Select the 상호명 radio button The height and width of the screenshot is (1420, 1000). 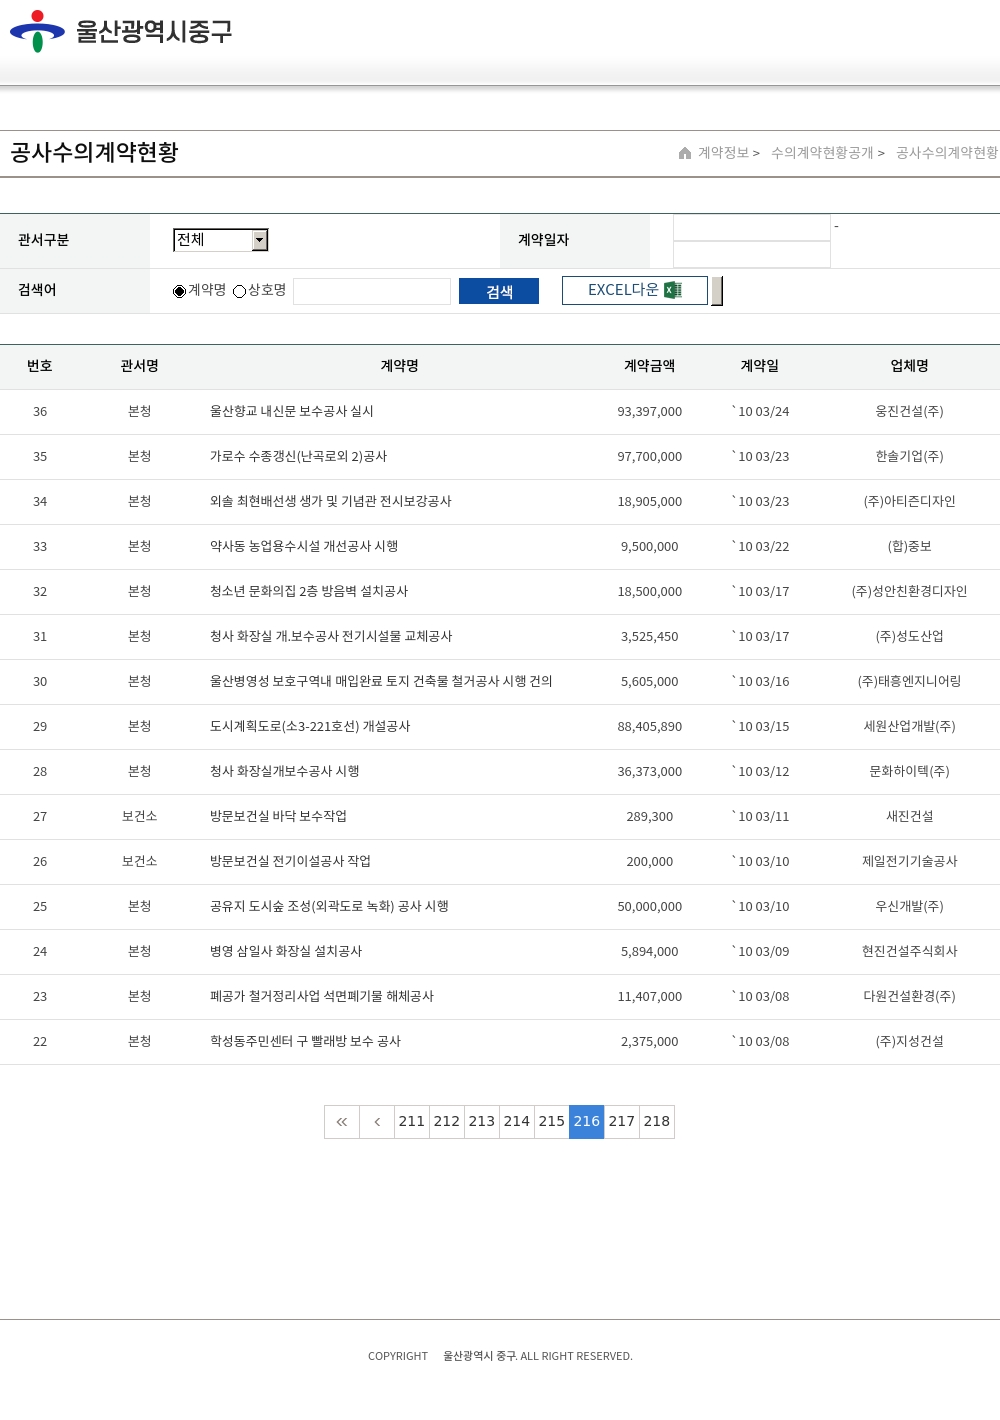[240, 291]
